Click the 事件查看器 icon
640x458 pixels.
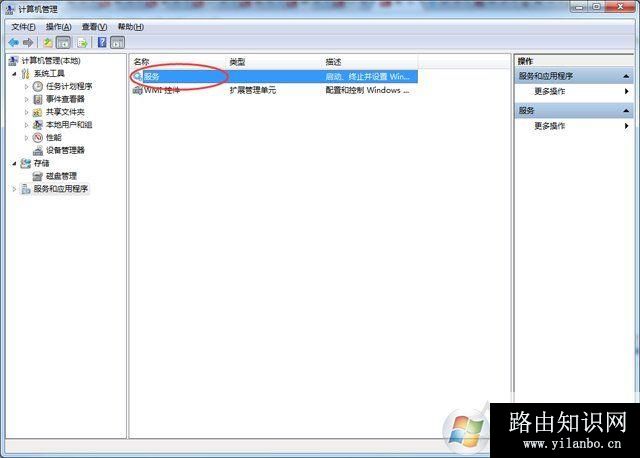[x=38, y=99]
